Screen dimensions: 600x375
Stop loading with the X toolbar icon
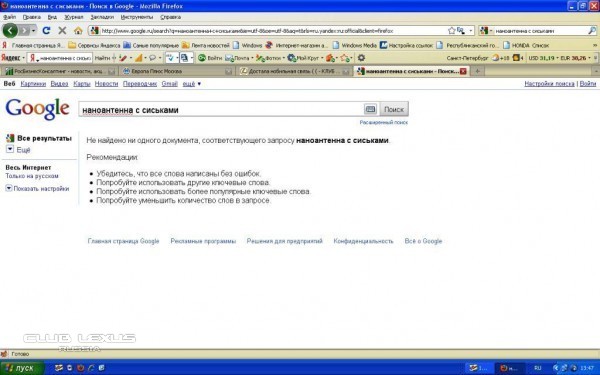(62, 31)
